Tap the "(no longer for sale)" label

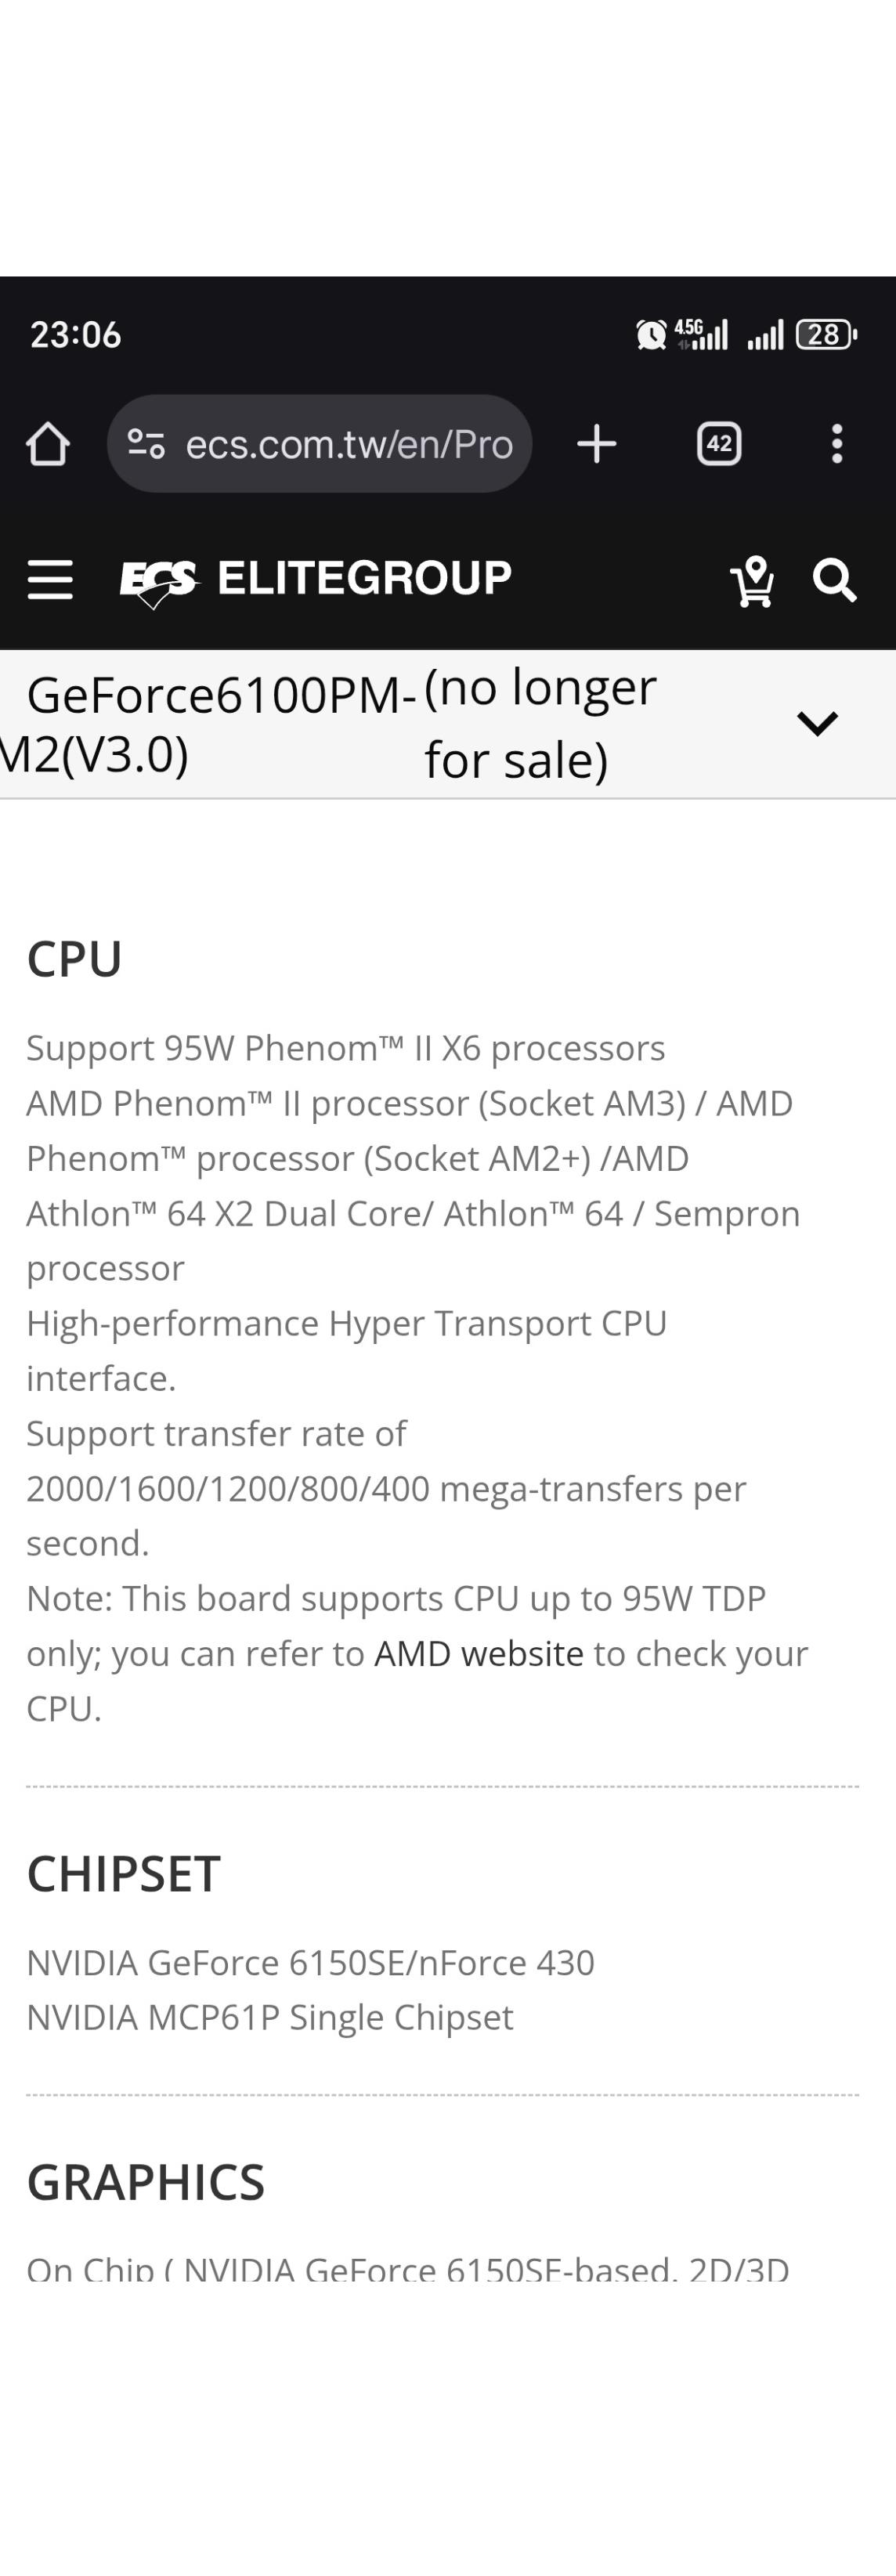[540, 724]
